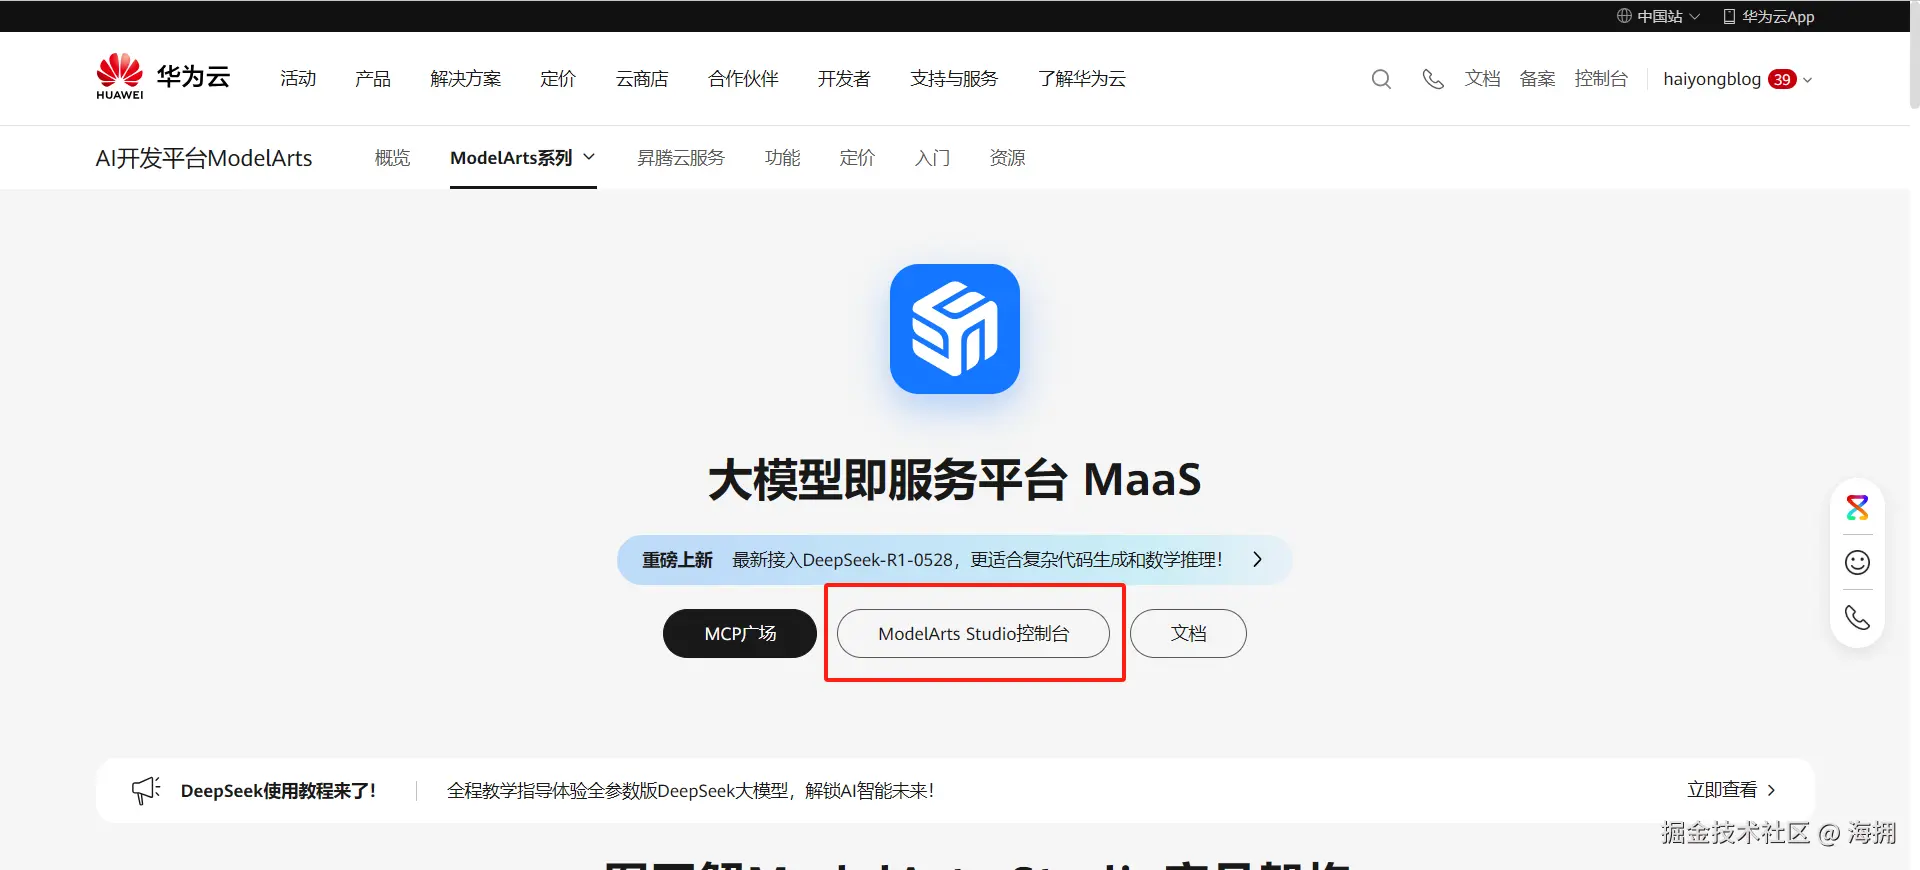Image resolution: width=1920 pixels, height=870 pixels.
Task: Open the 支持与服务 menu
Action: tap(954, 79)
